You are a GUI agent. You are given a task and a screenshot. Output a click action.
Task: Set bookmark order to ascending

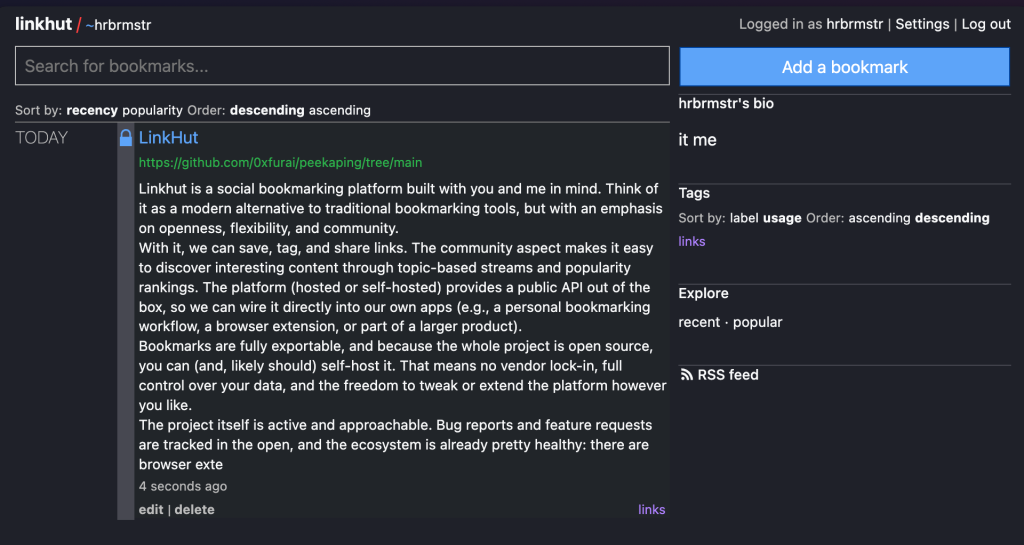click(339, 110)
